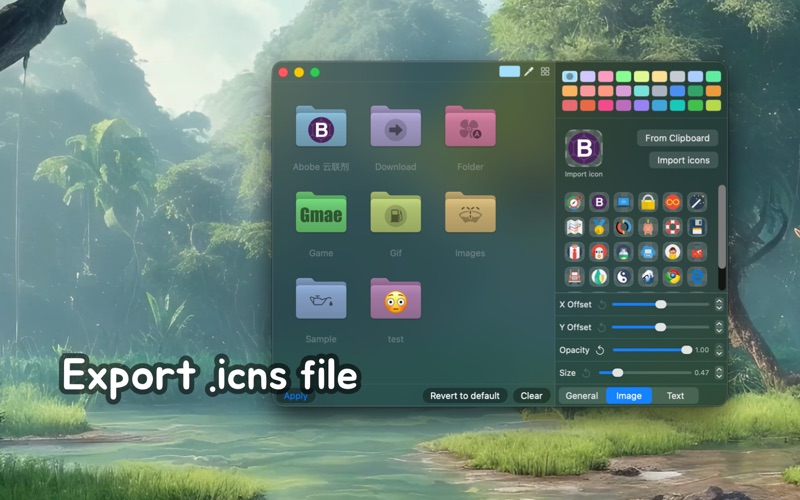The height and width of the screenshot is (500, 800).
Task: Select the pink folder labeled Folder
Action: 470,127
